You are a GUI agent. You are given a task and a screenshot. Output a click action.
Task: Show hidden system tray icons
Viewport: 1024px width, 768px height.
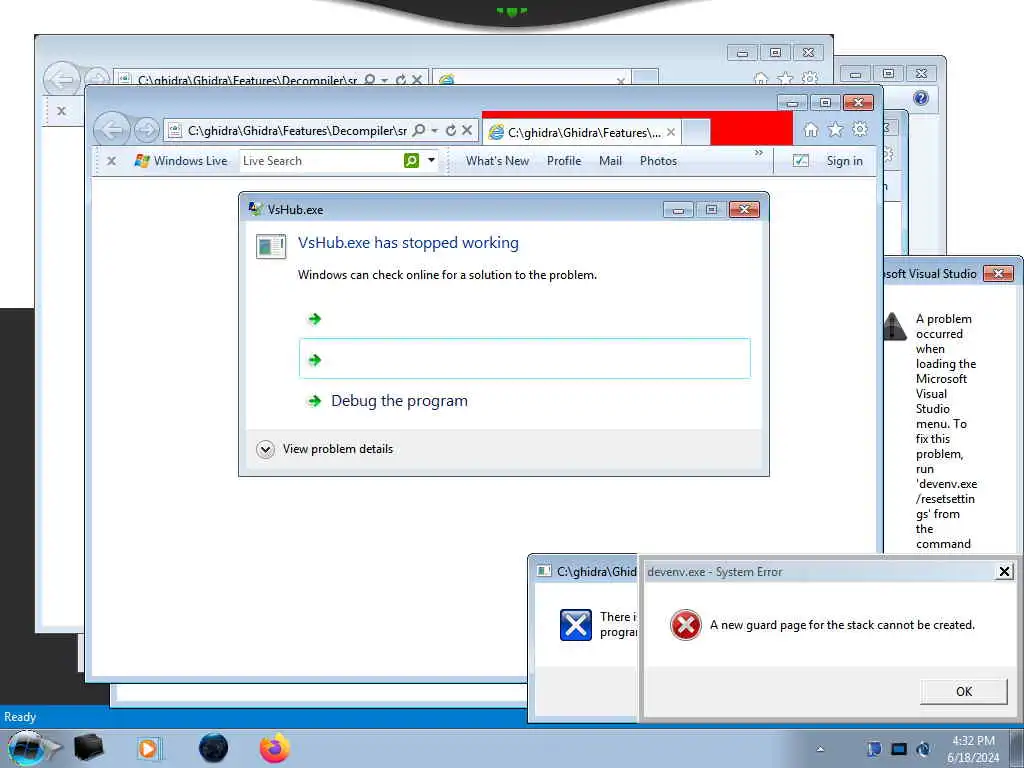(x=820, y=749)
